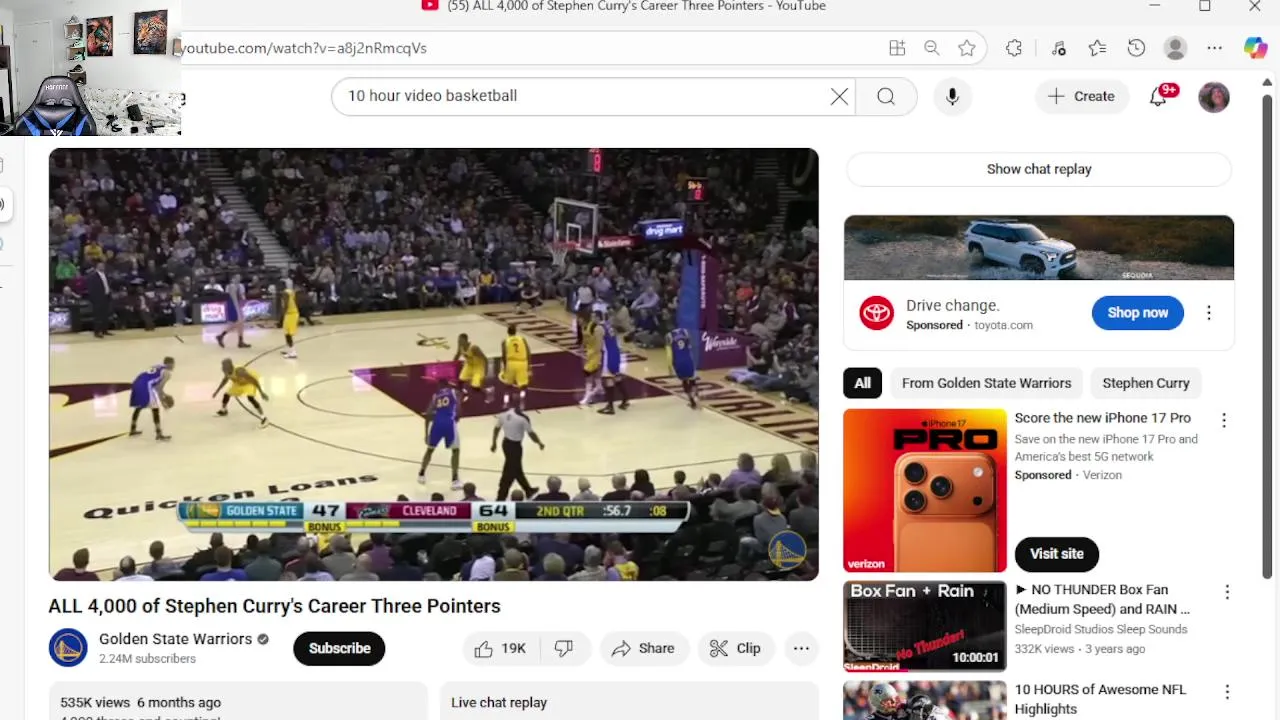Open the YouTube account avatar menu
This screenshot has width=1280, height=720.
[x=1214, y=97]
